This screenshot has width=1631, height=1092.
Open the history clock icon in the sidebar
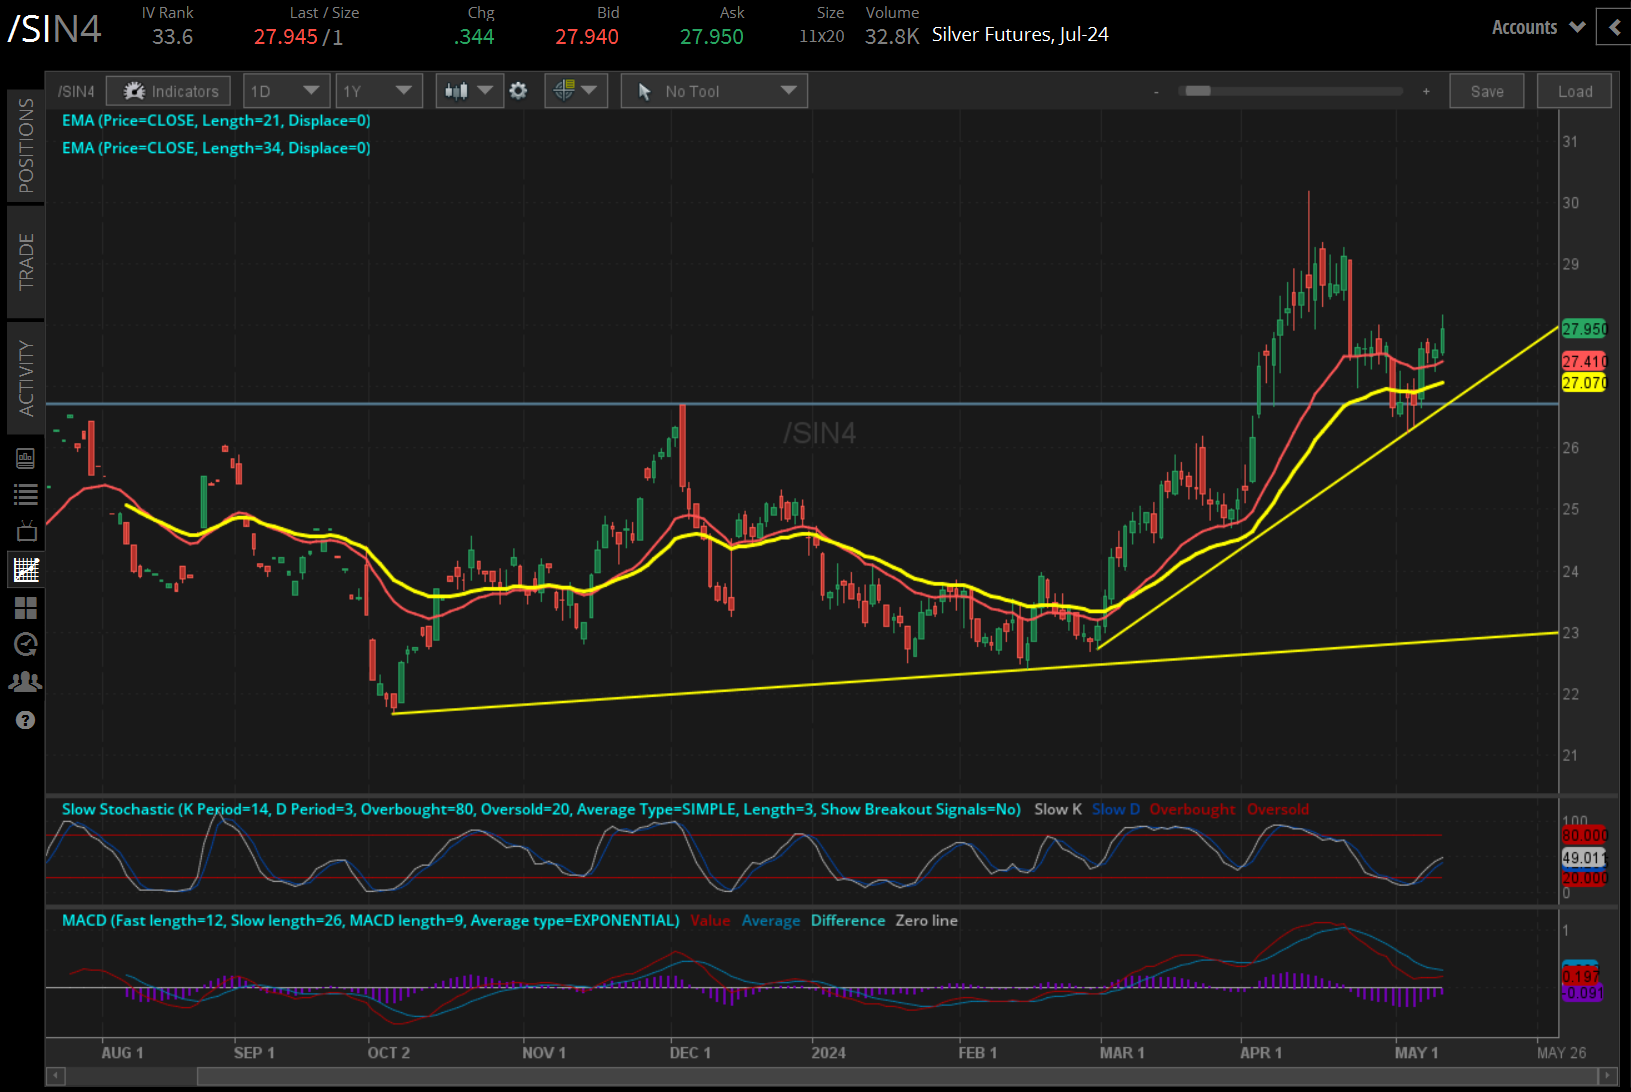(25, 645)
